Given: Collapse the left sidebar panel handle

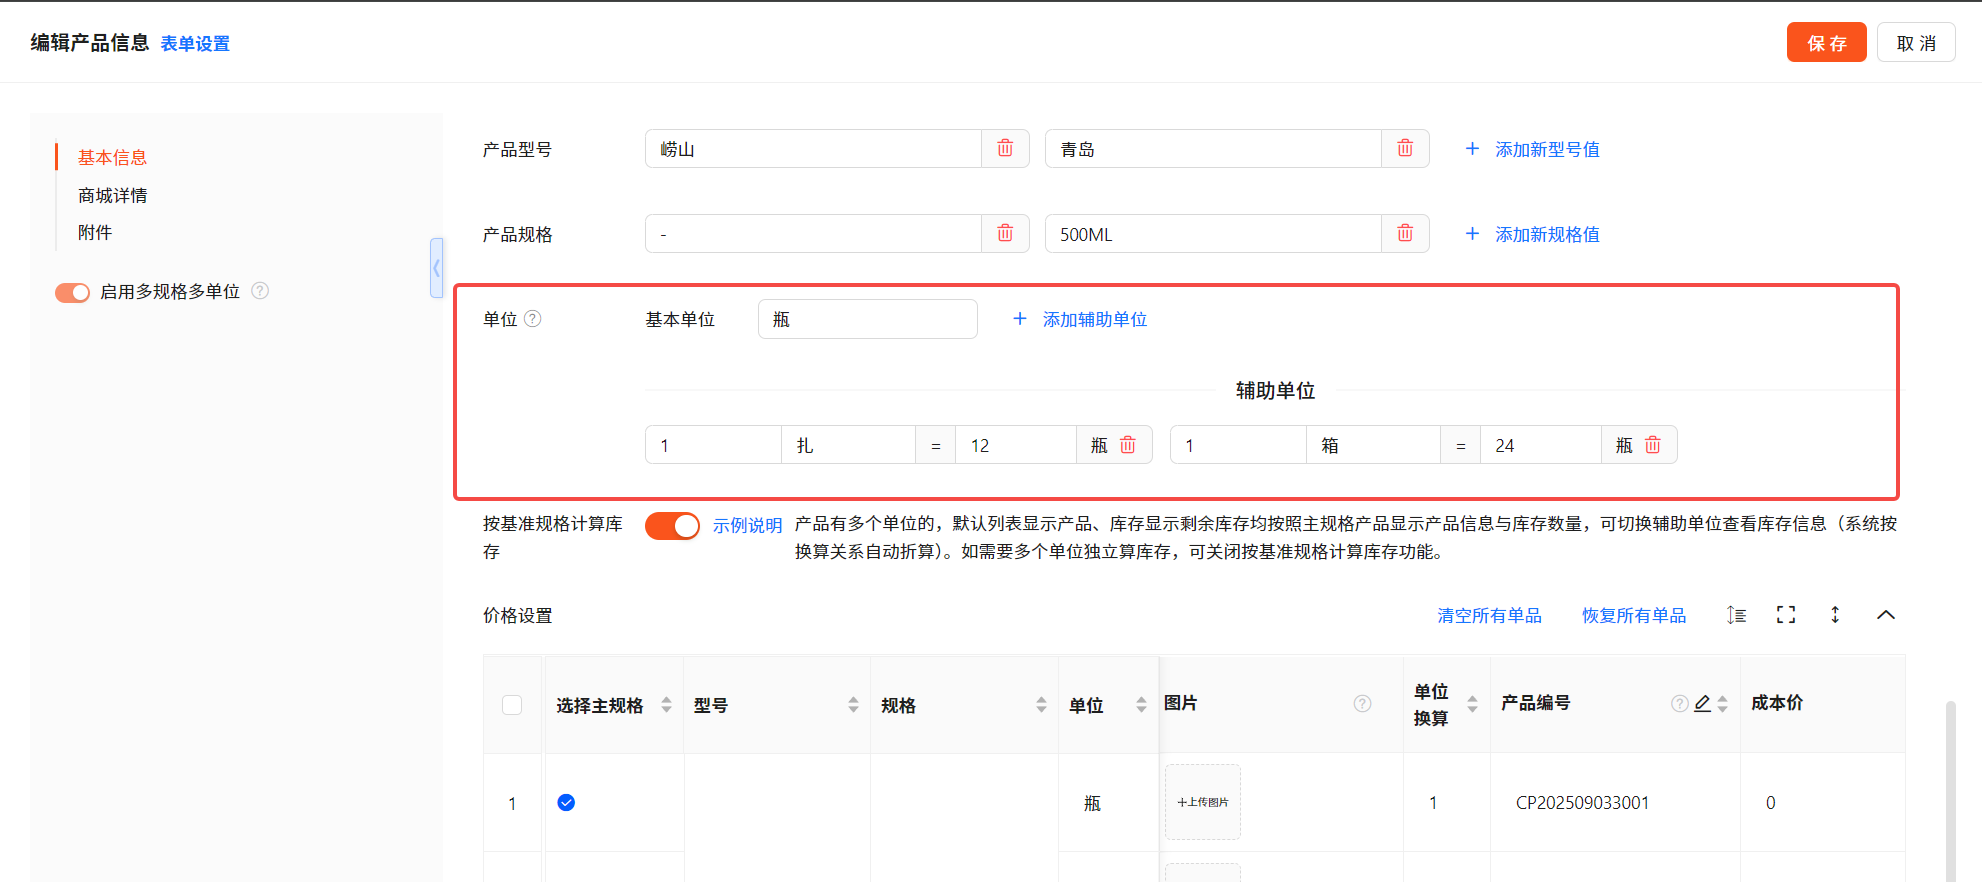Looking at the screenshot, I should (436, 268).
